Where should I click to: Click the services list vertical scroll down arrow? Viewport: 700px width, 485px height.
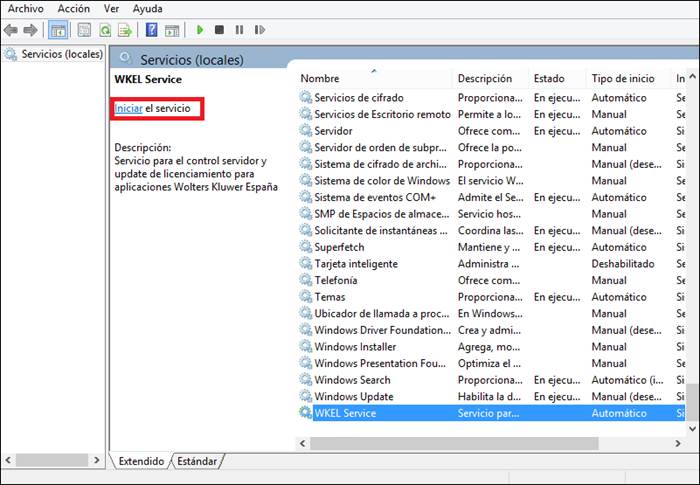pyautogui.click(x=692, y=428)
